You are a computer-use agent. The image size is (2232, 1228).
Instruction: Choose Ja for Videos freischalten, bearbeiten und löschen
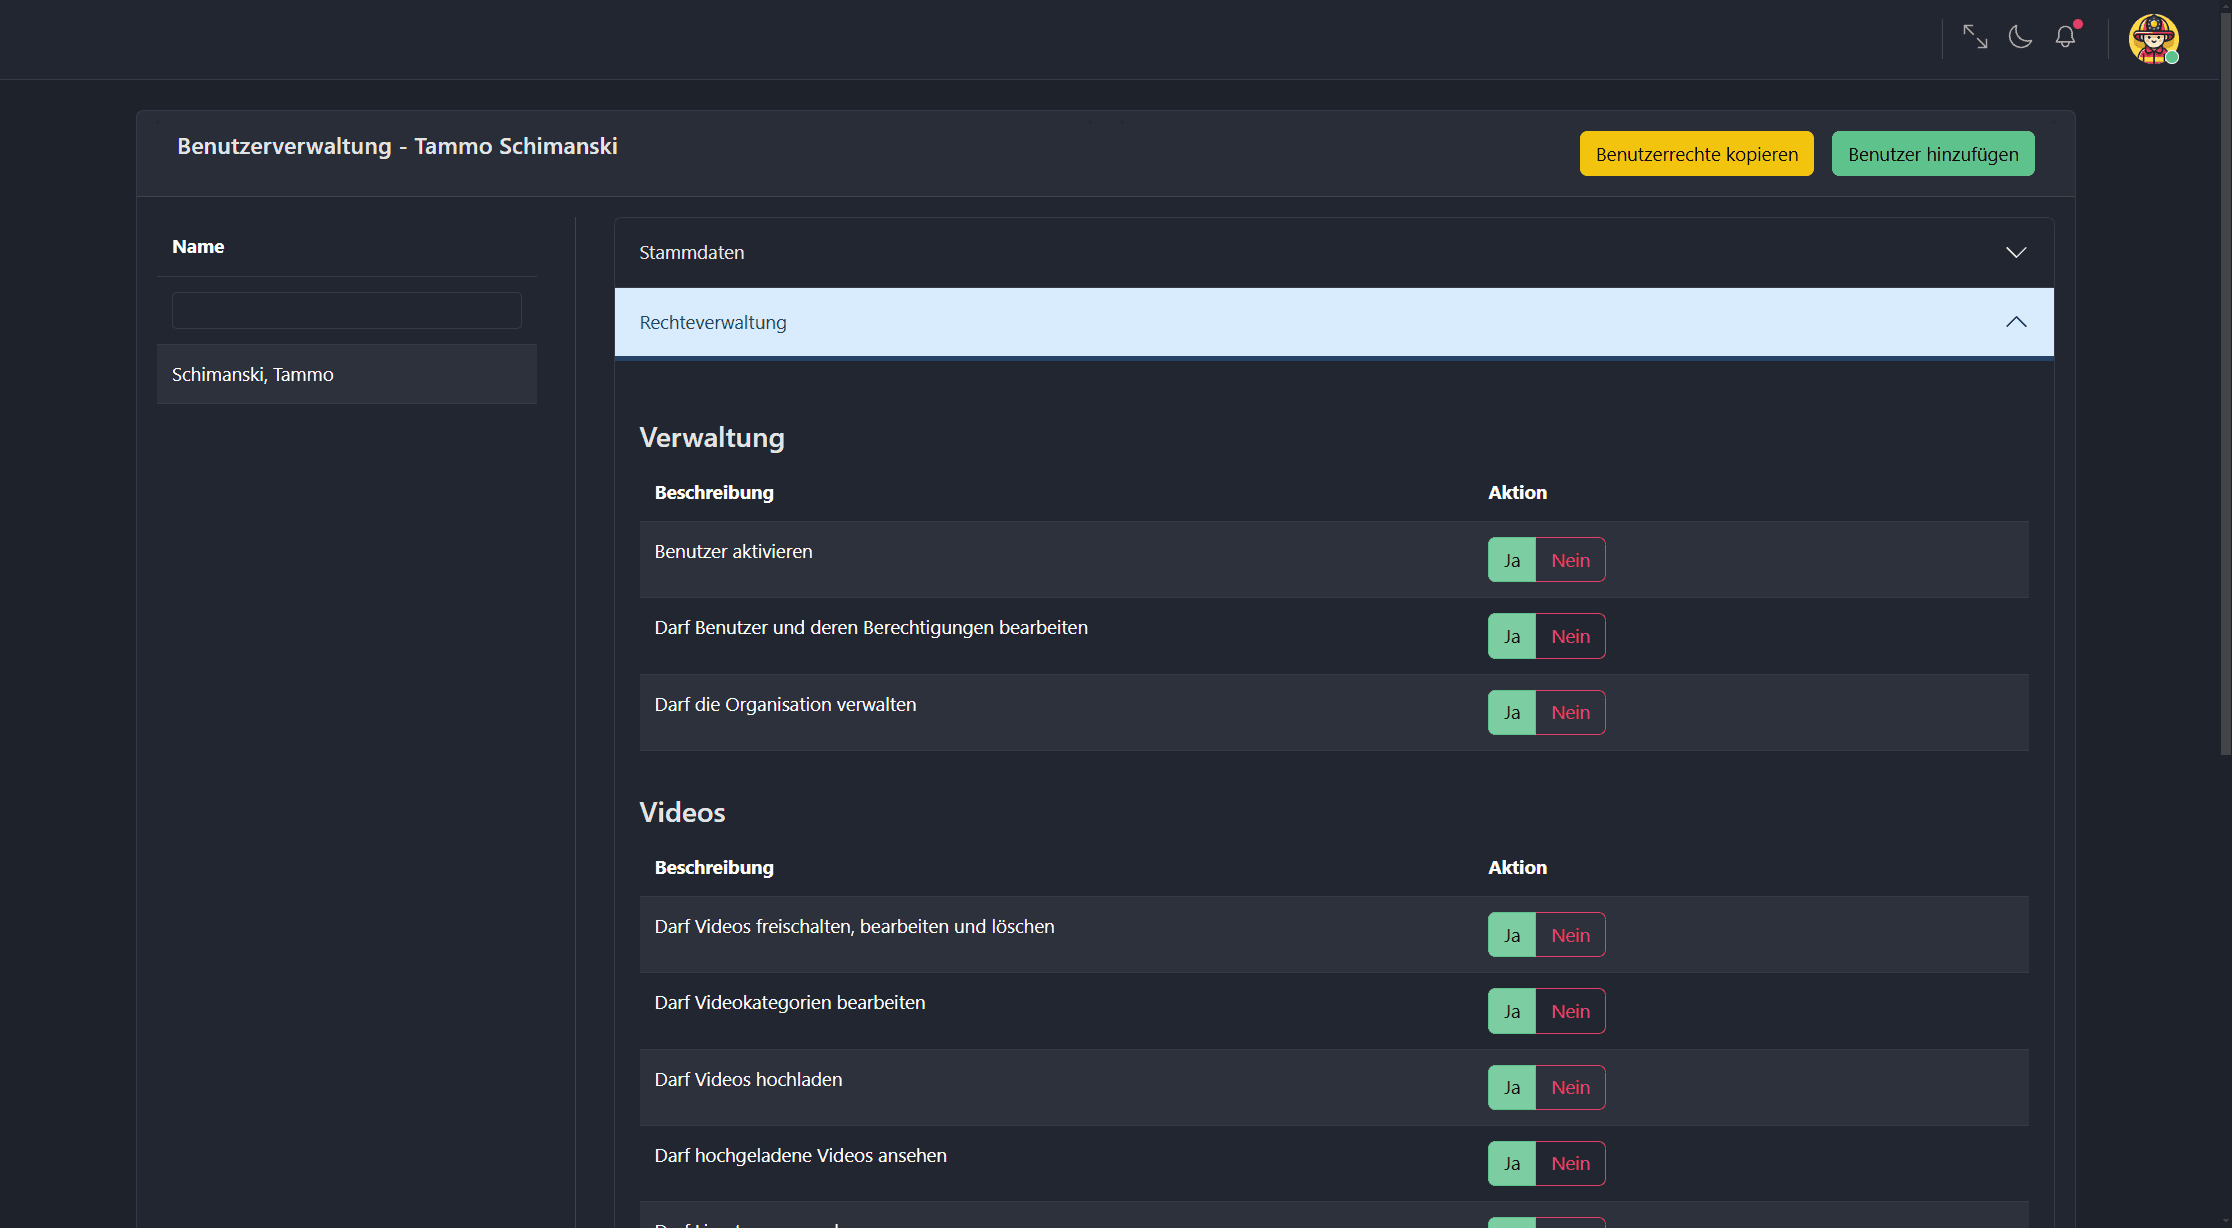[x=1511, y=935]
